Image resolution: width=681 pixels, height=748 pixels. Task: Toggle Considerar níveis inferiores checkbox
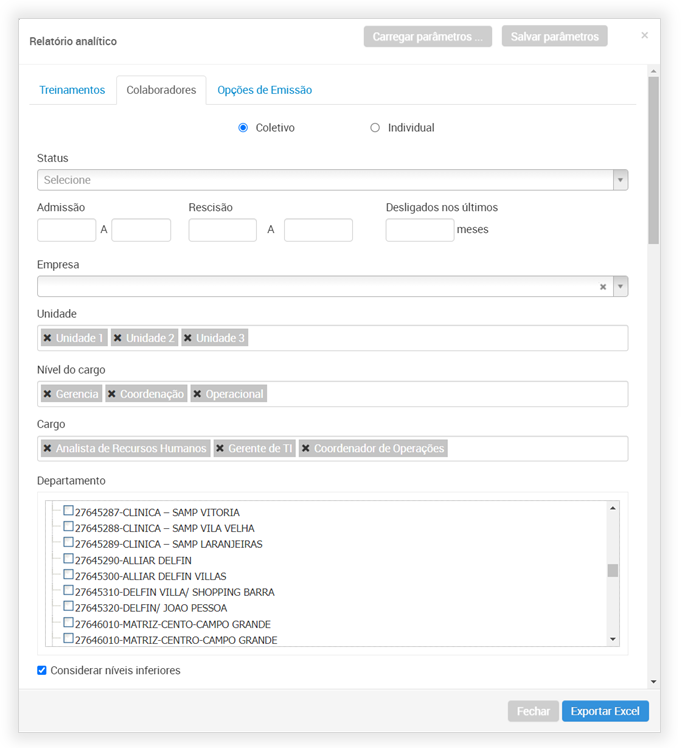pyautogui.click(x=42, y=670)
